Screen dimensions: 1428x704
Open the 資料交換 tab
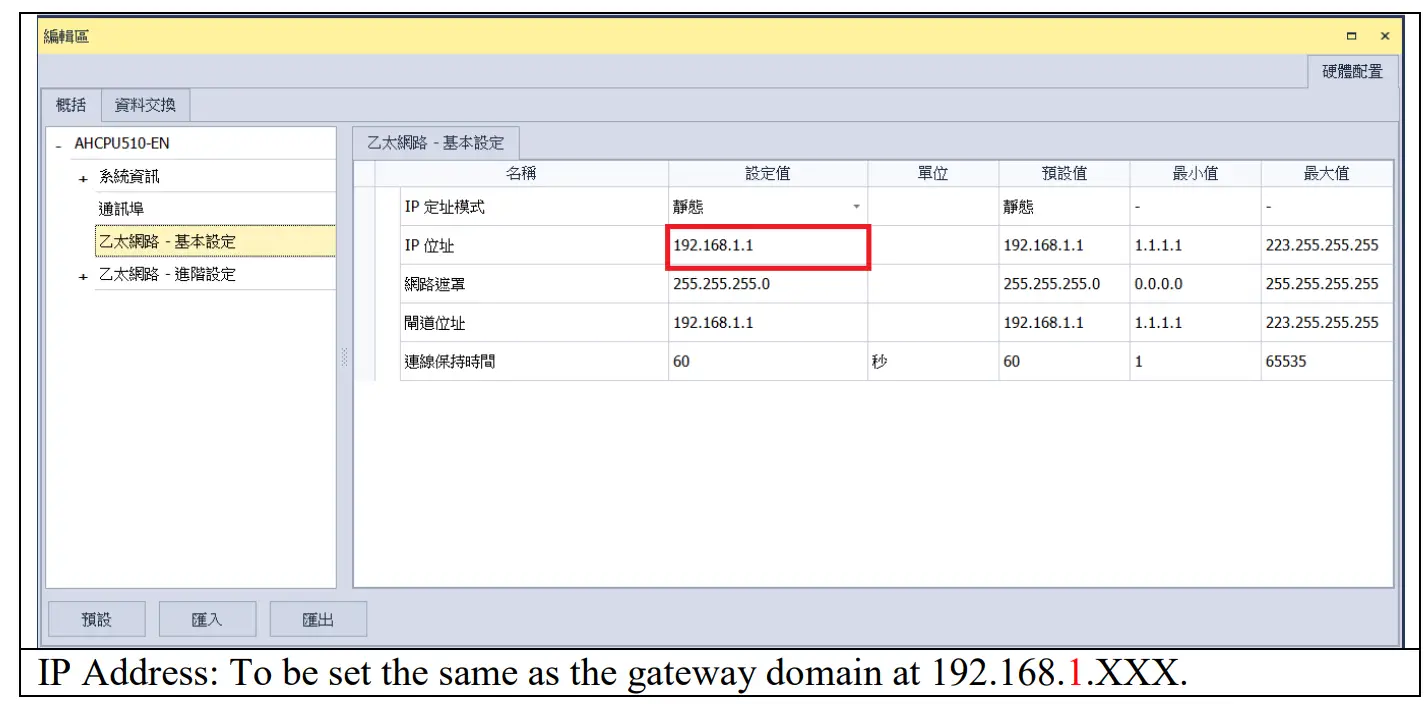point(145,105)
